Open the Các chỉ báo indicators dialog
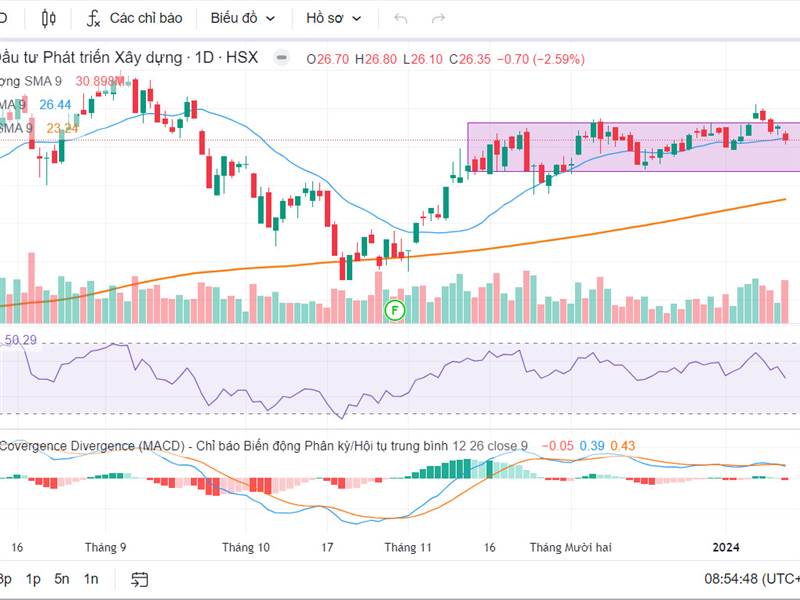800x600 pixels. tap(133, 18)
